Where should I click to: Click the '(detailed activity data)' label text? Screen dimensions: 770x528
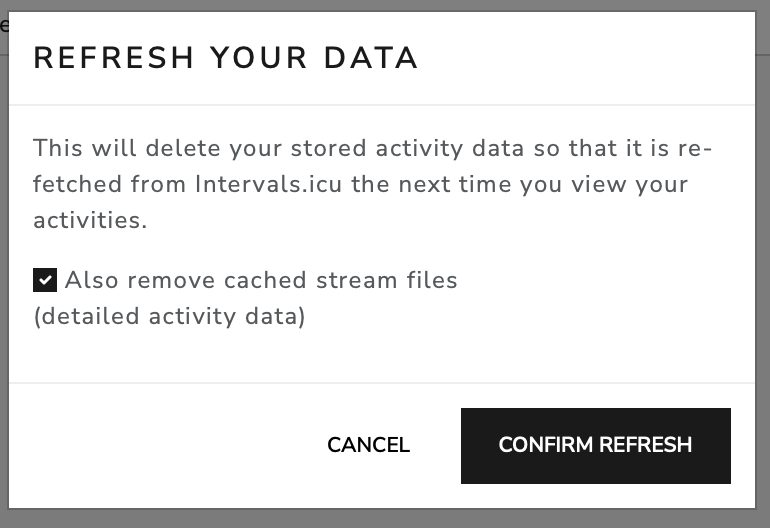click(x=169, y=316)
